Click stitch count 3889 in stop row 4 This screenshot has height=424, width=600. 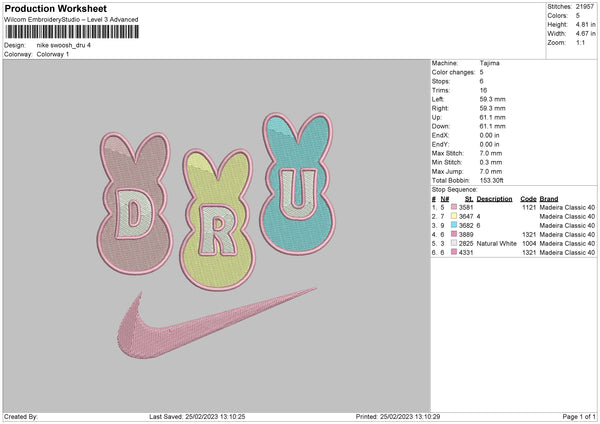coord(466,235)
